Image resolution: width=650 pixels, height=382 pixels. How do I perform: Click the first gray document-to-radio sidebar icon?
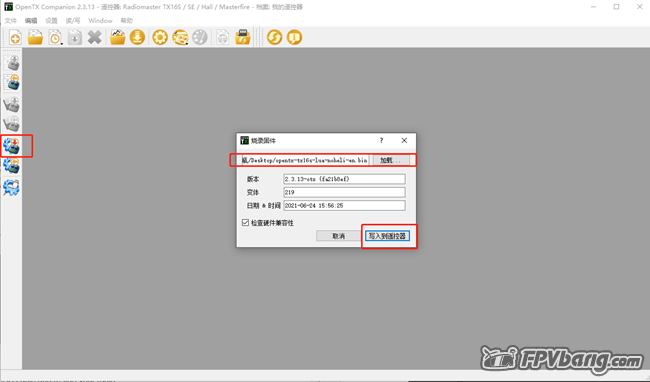[12, 63]
